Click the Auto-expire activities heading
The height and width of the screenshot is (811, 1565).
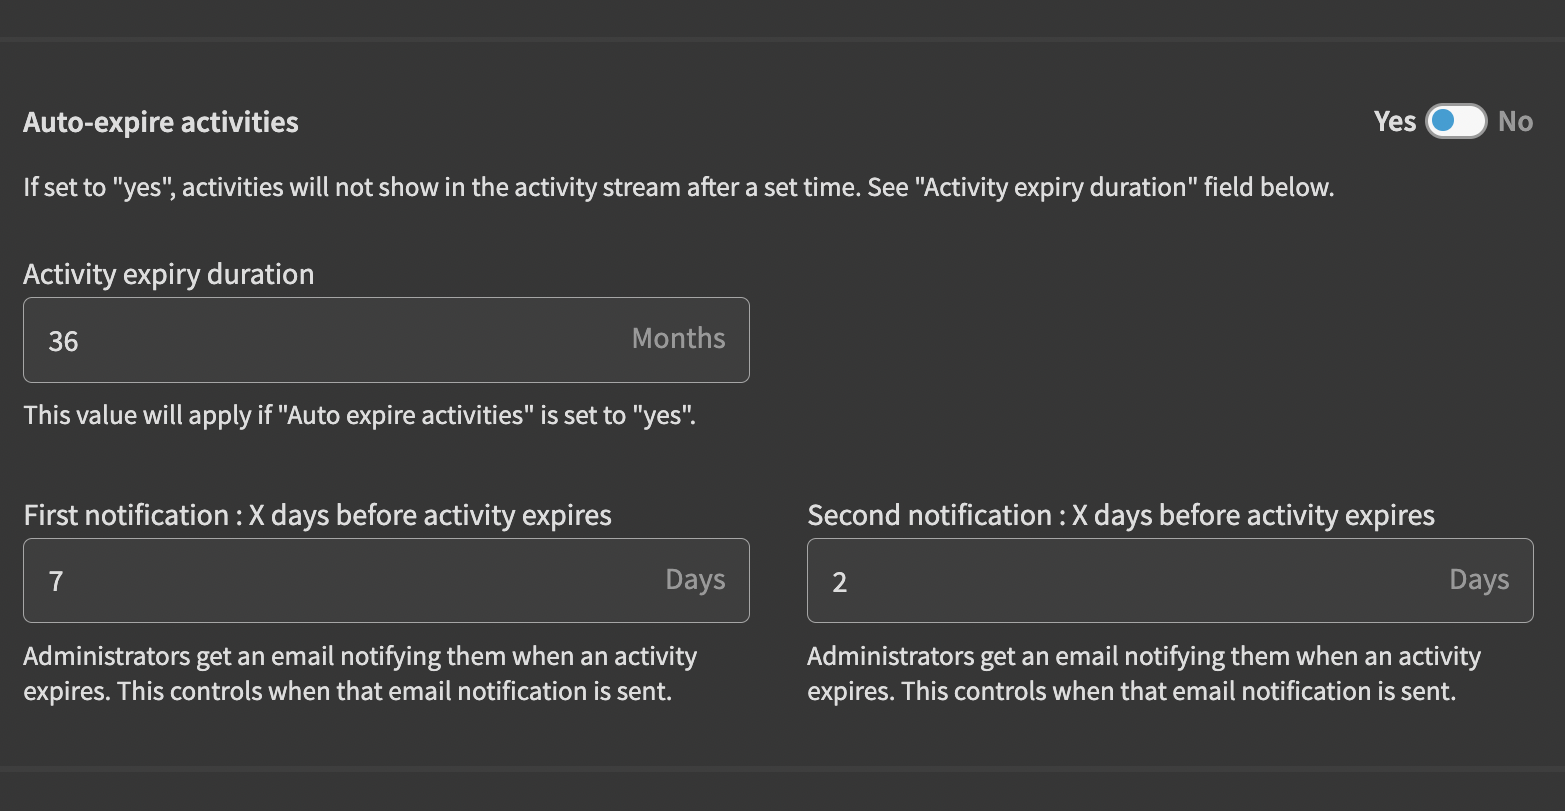click(160, 121)
